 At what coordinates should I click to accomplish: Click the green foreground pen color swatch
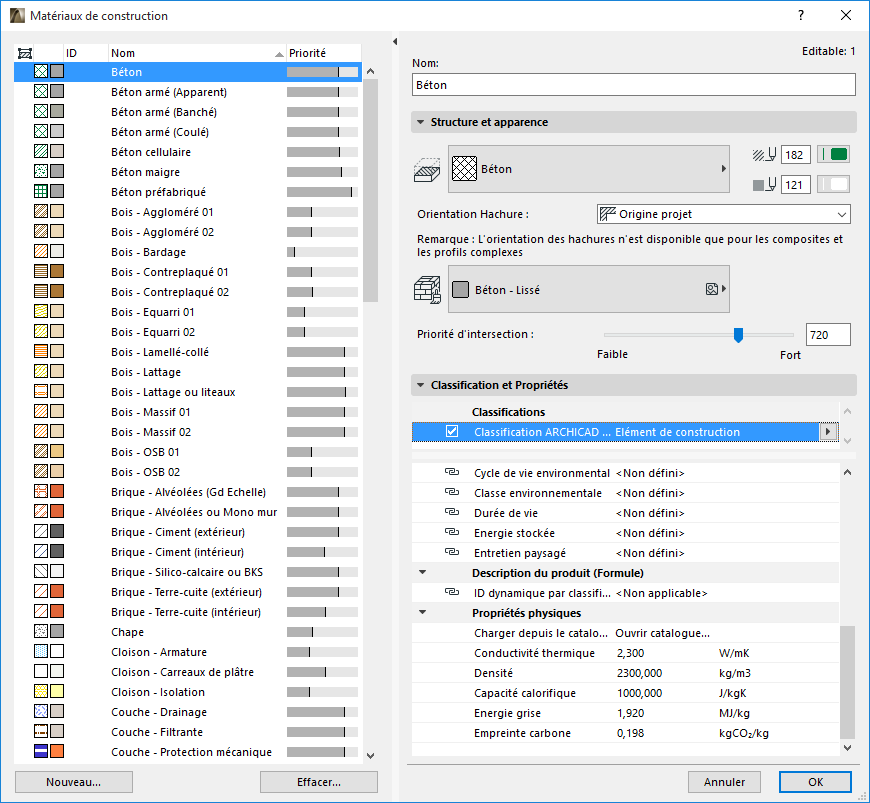(x=834, y=154)
